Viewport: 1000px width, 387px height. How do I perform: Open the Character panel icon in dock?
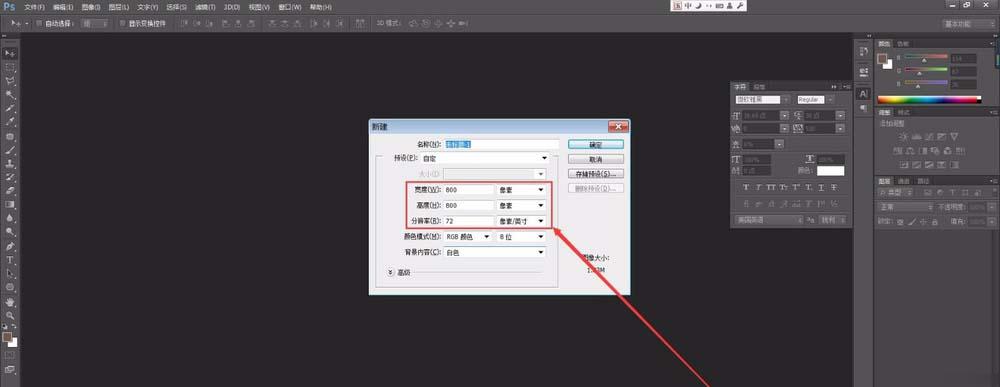(x=864, y=94)
